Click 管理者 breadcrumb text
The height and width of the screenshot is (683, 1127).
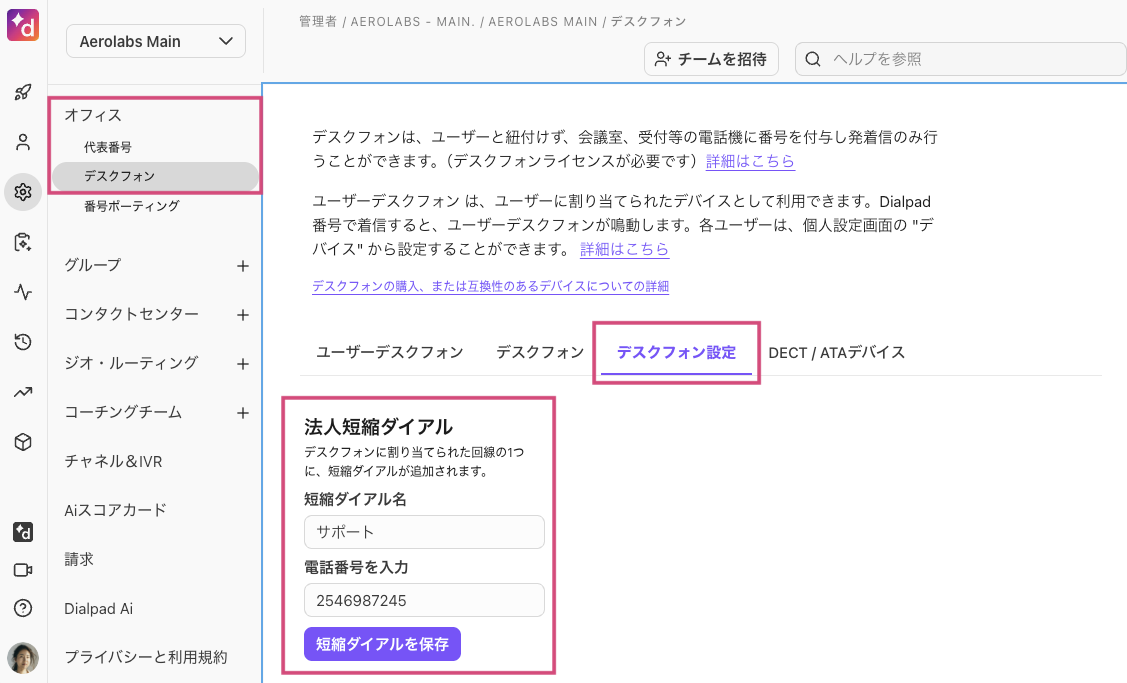click(x=318, y=22)
